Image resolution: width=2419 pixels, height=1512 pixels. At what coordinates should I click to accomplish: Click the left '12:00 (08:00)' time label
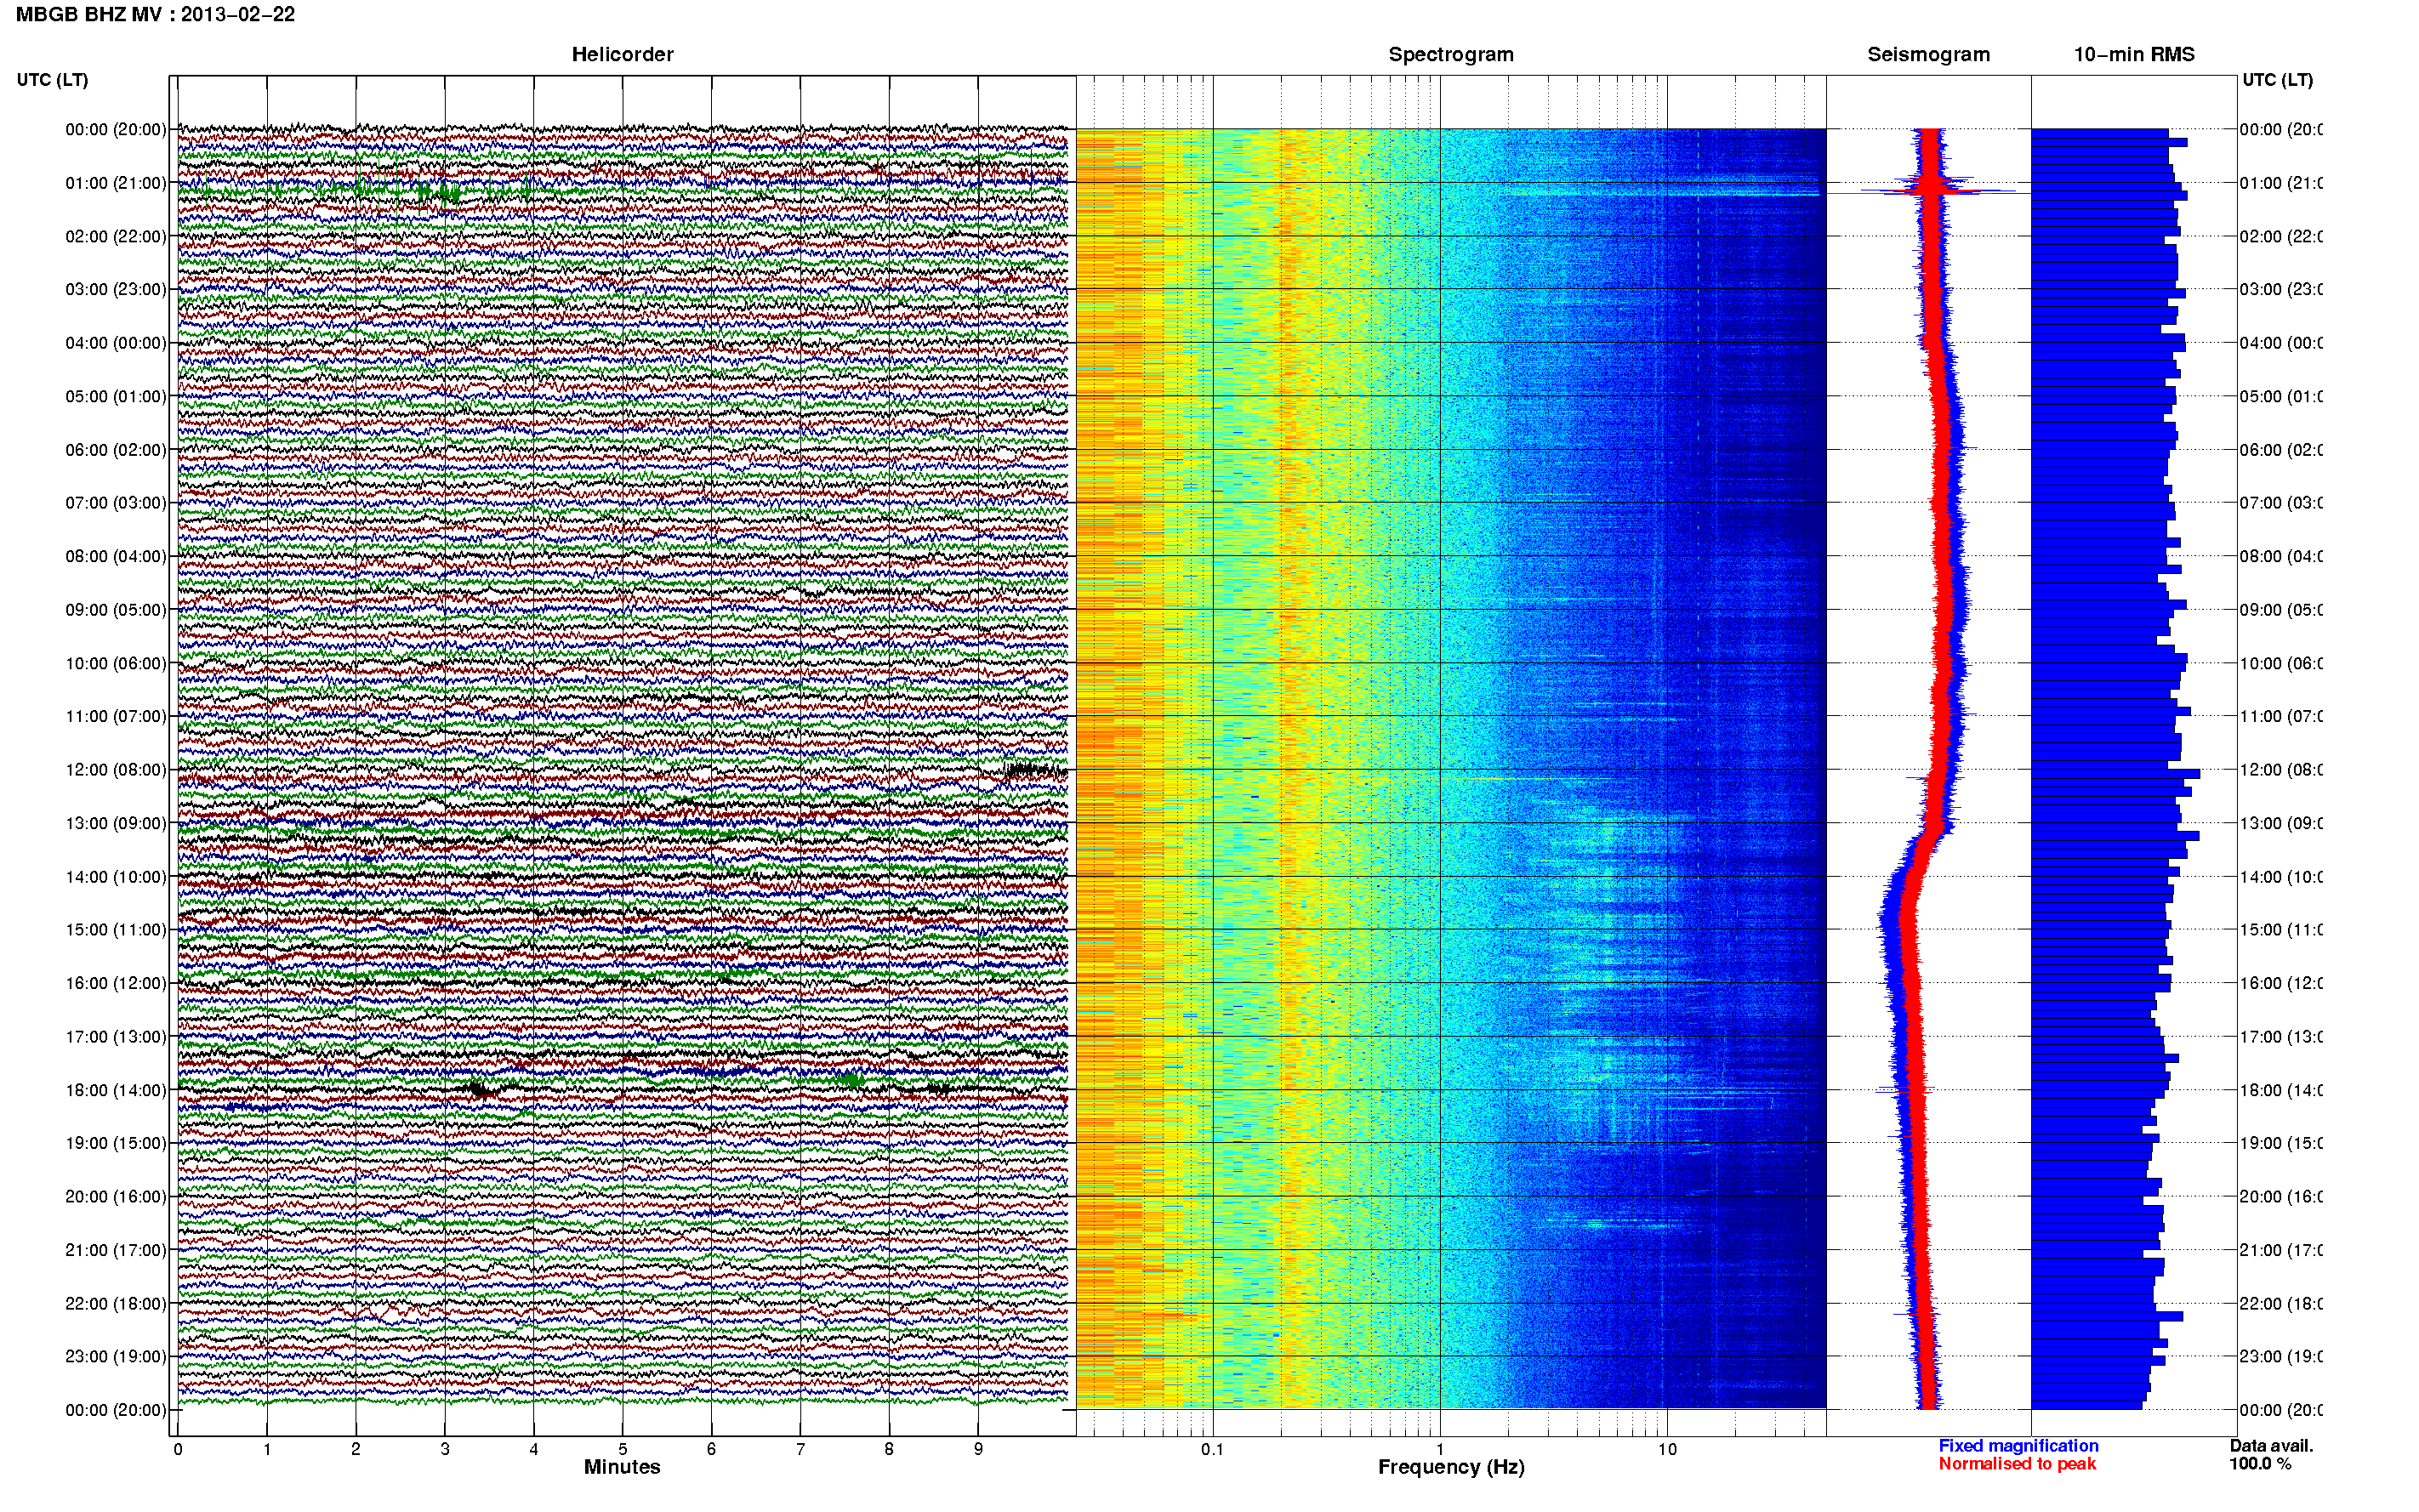[x=116, y=770]
